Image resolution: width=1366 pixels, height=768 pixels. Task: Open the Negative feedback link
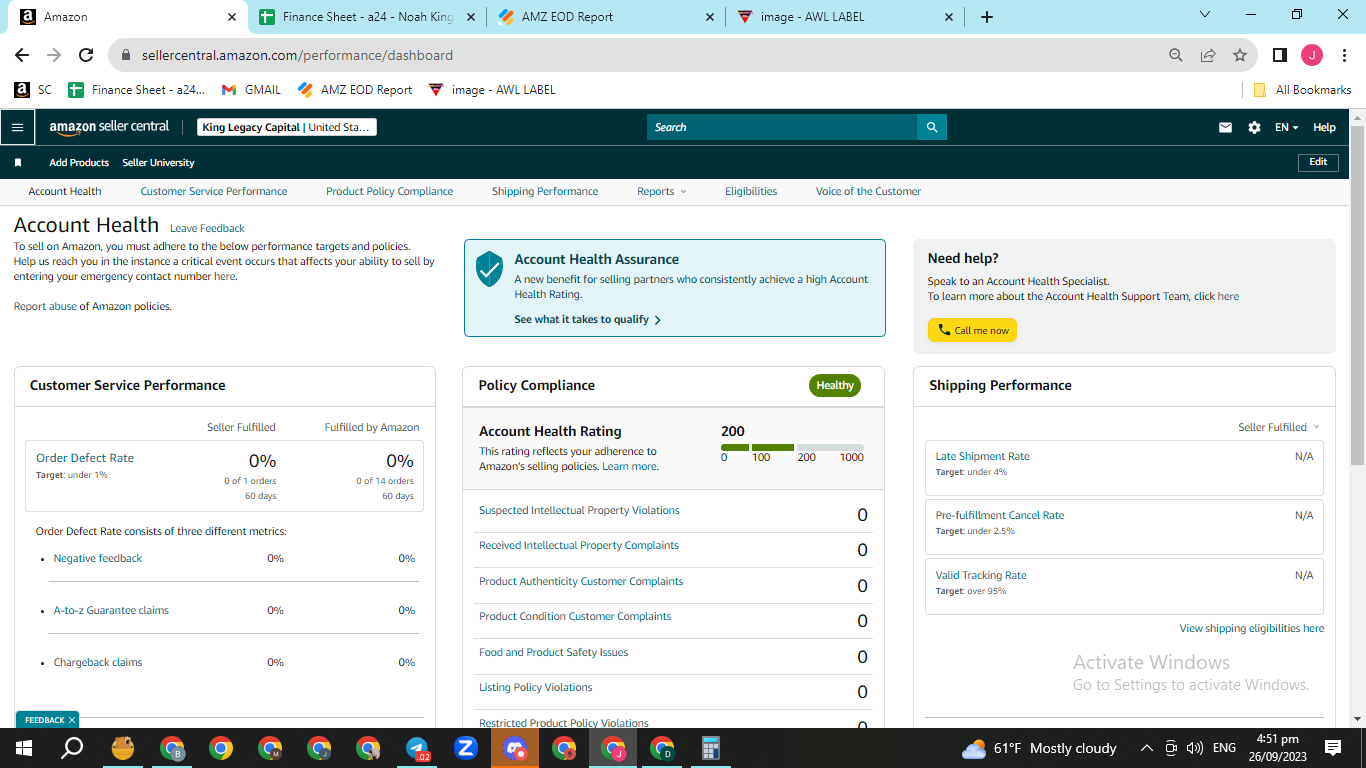(x=98, y=558)
